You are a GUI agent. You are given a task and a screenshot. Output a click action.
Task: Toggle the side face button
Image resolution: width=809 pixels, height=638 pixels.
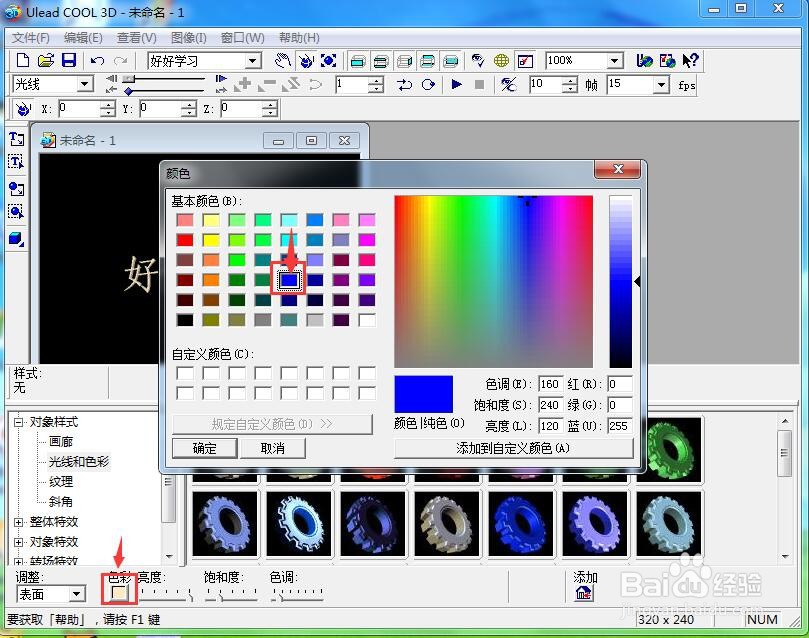tap(404, 61)
